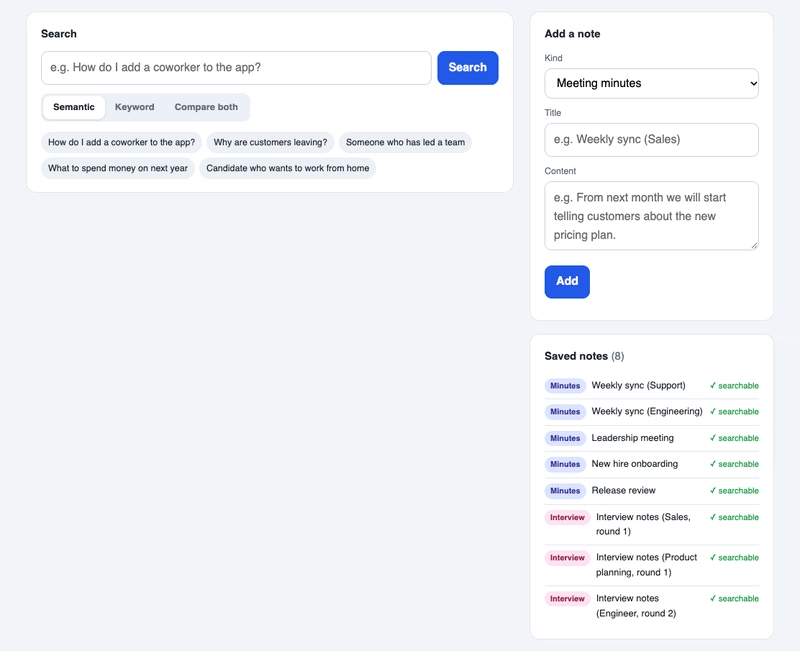The image size is (800, 651).
Task: Click the 'New hire onboarding' note title
Action: click(x=635, y=464)
